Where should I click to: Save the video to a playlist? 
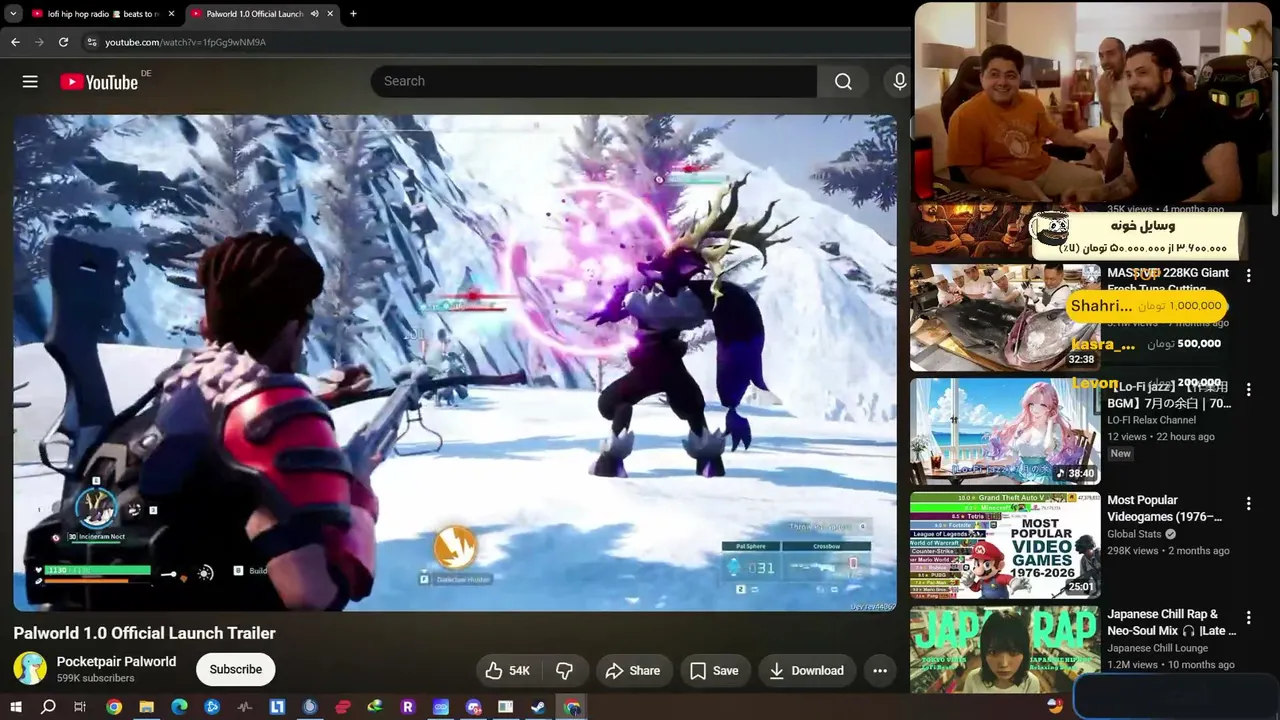(x=715, y=670)
